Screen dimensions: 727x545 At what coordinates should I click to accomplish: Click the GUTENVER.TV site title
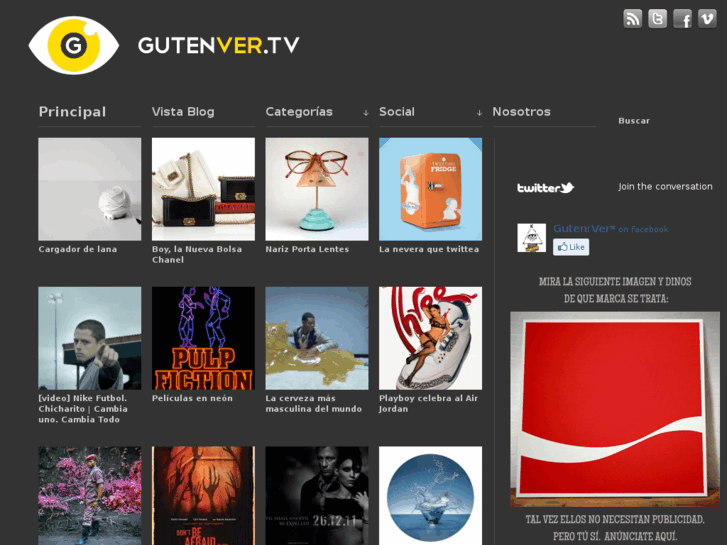point(218,45)
